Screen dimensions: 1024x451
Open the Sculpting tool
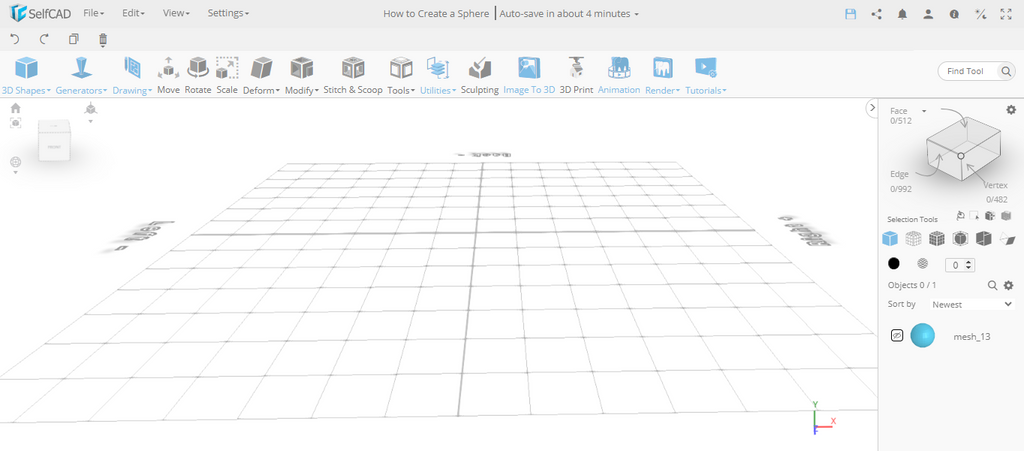(480, 75)
